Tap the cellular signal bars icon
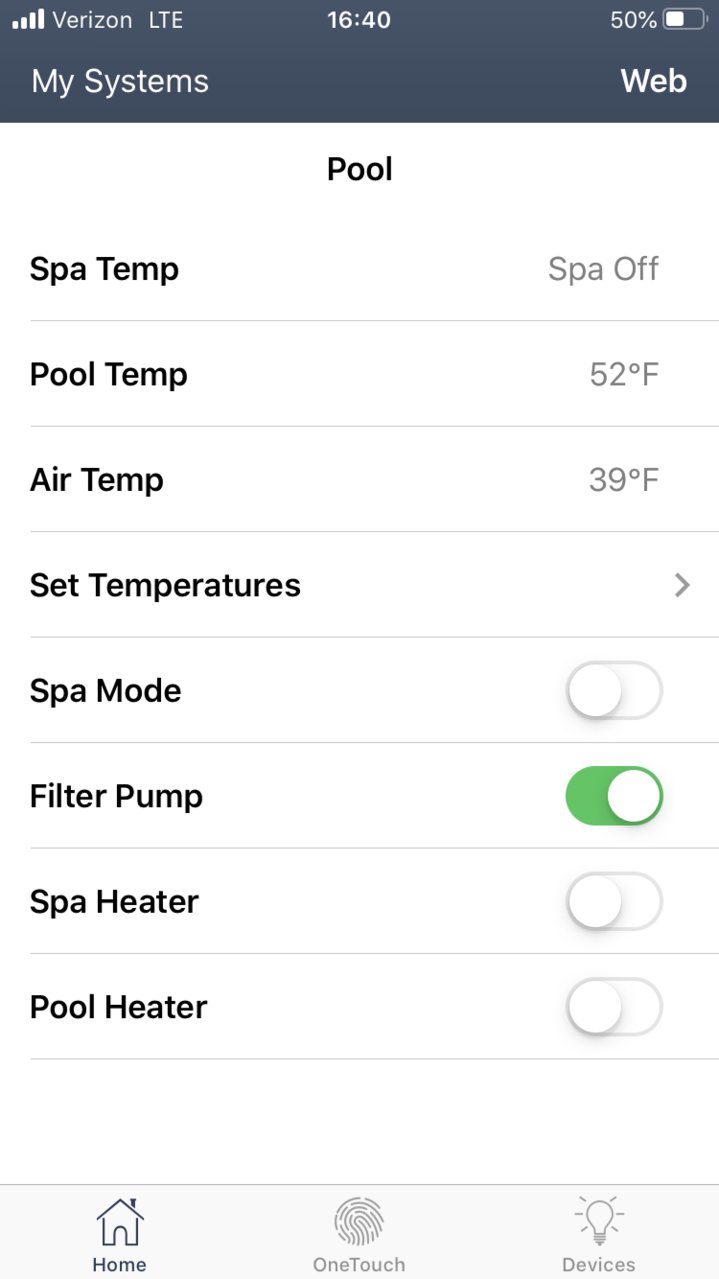The width and height of the screenshot is (719, 1279). tap(28, 20)
